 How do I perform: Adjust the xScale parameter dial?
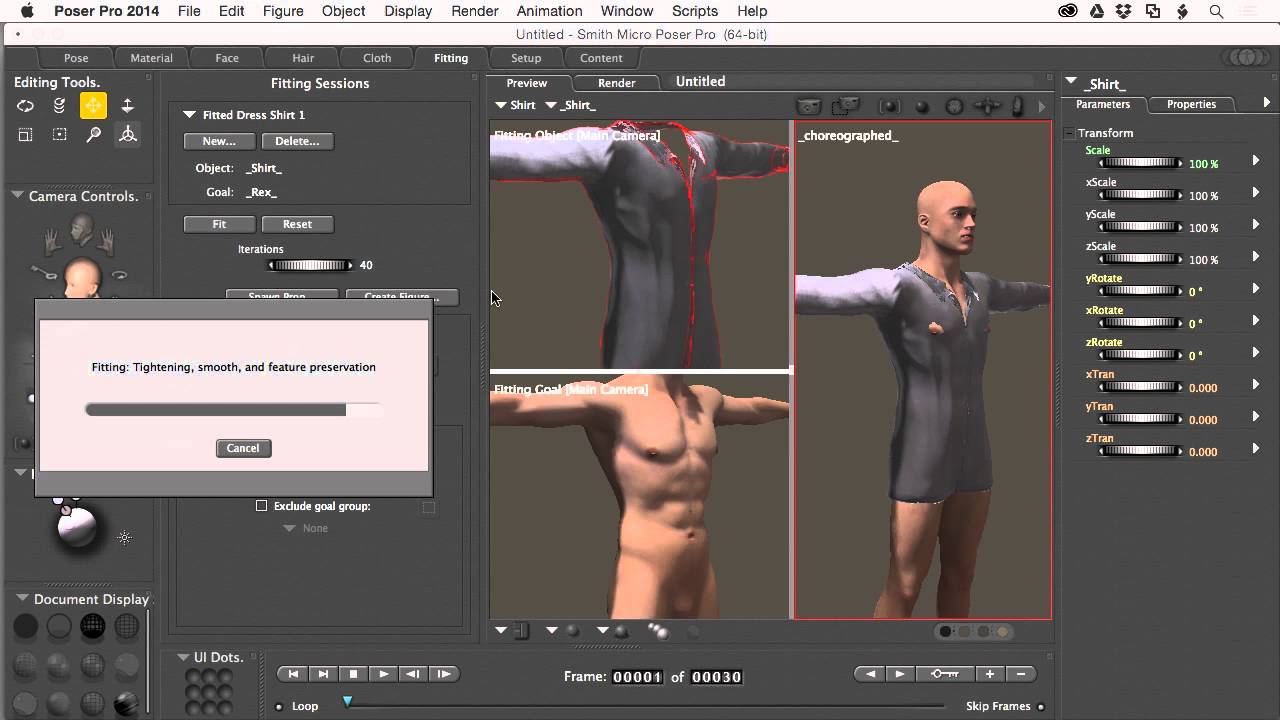click(x=1140, y=195)
